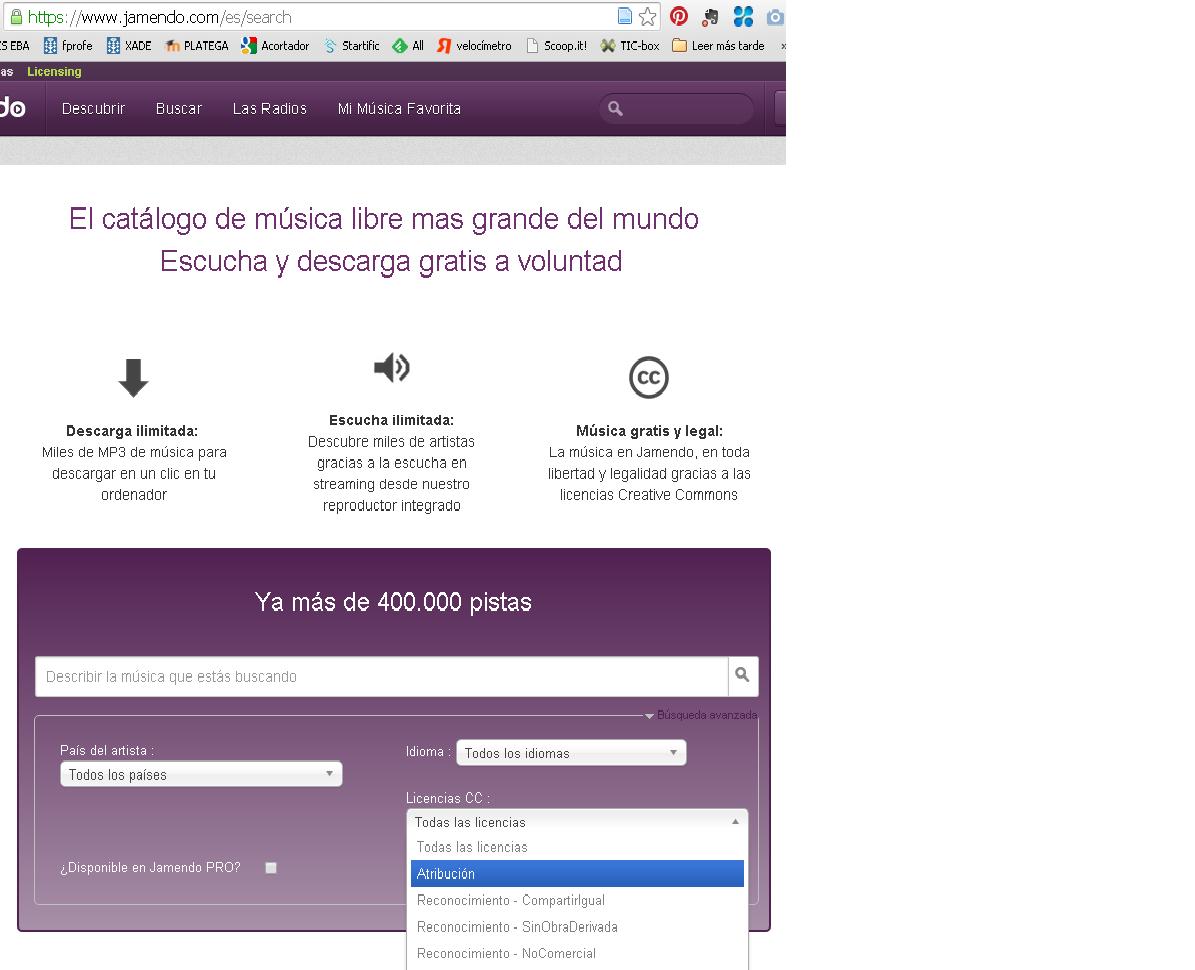The height and width of the screenshot is (970, 1195).
Task: Expand the Búsqueda avanzada section
Action: 705,714
